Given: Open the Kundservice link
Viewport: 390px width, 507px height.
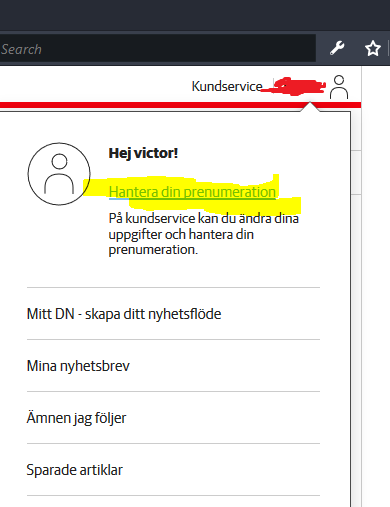Looking at the screenshot, I should 227,86.
